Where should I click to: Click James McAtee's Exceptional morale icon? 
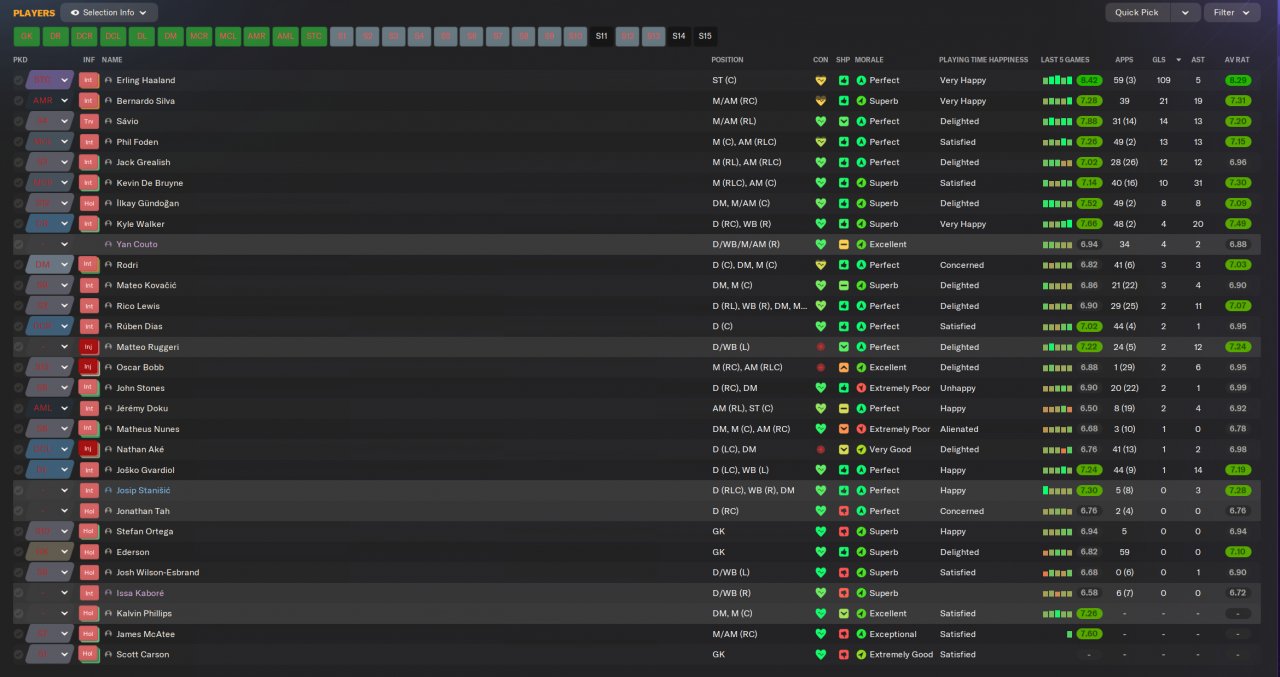coord(861,634)
